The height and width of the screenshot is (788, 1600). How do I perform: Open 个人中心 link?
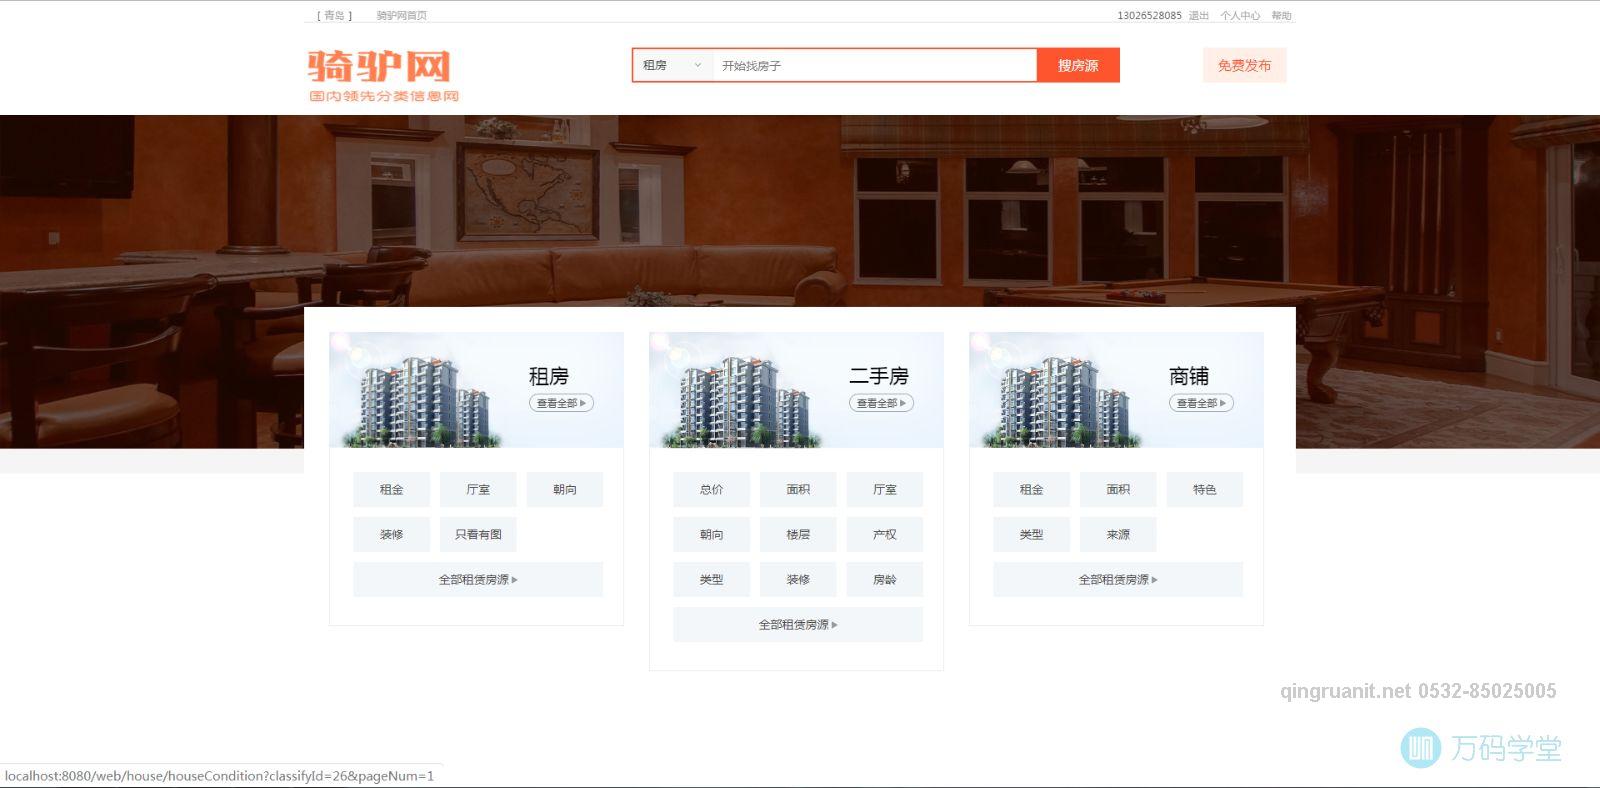click(1240, 15)
